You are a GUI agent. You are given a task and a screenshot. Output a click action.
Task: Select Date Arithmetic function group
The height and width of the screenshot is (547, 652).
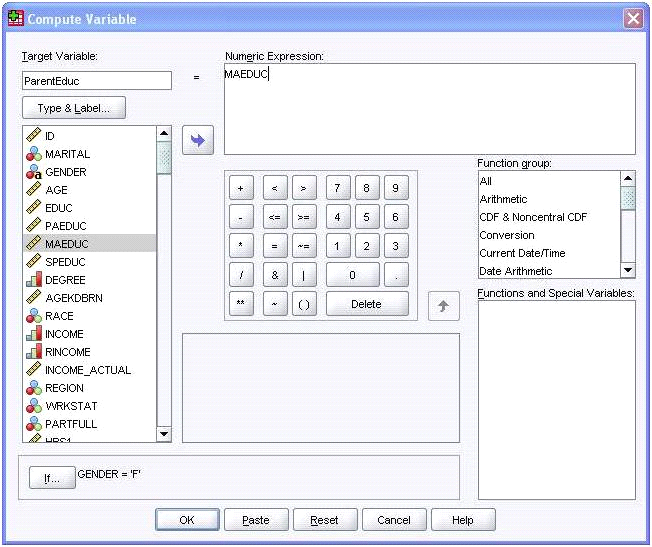point(549,271)
